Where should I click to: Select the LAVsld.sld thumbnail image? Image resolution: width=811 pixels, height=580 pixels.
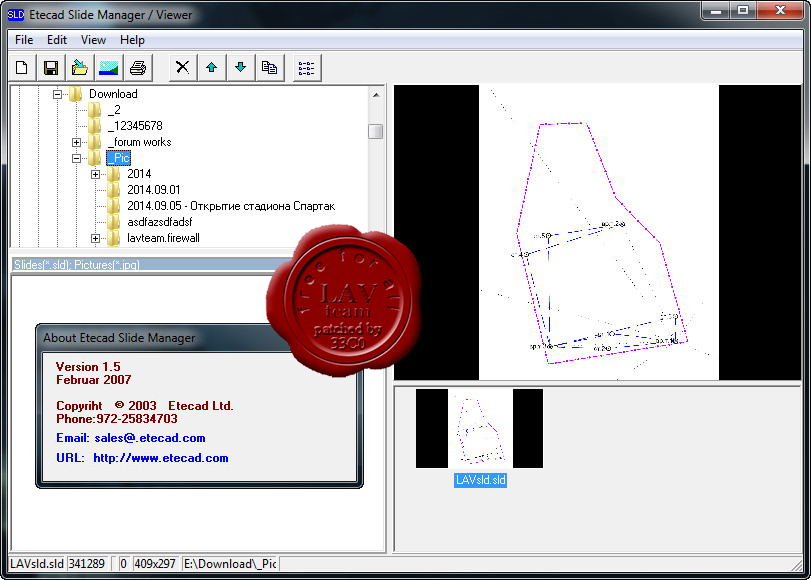pyautogui.click(x=479, y=428)
